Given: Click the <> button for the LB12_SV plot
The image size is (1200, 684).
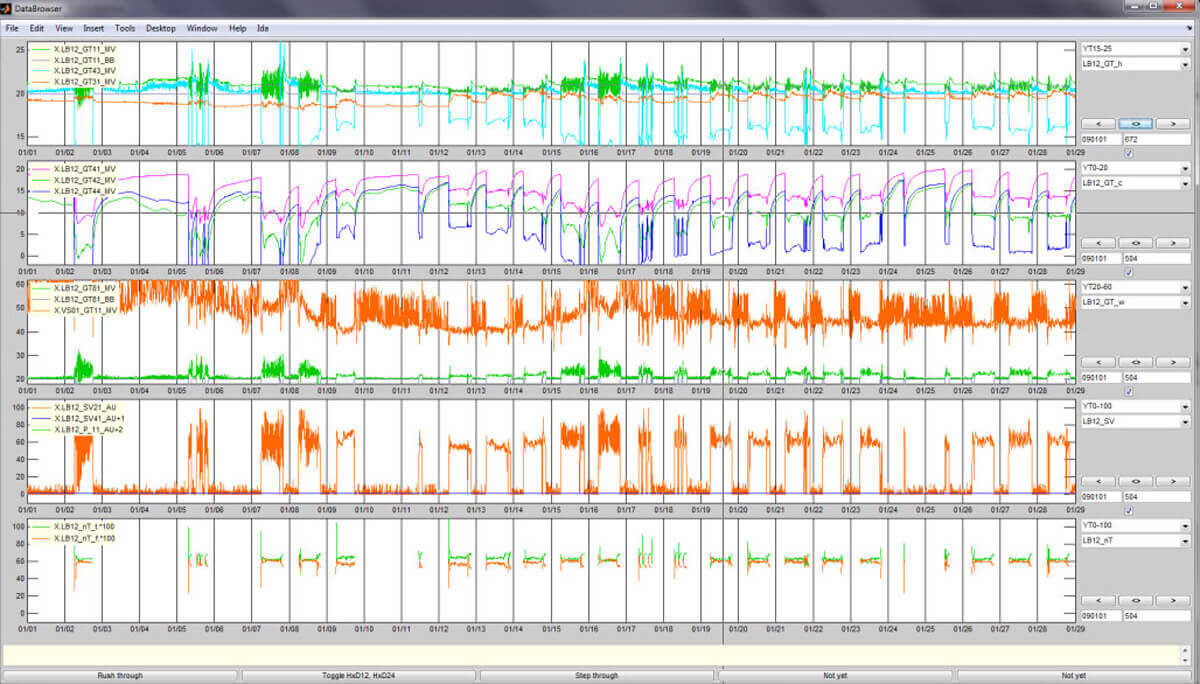Looking at the screenshot, I should coord(1137,481).
